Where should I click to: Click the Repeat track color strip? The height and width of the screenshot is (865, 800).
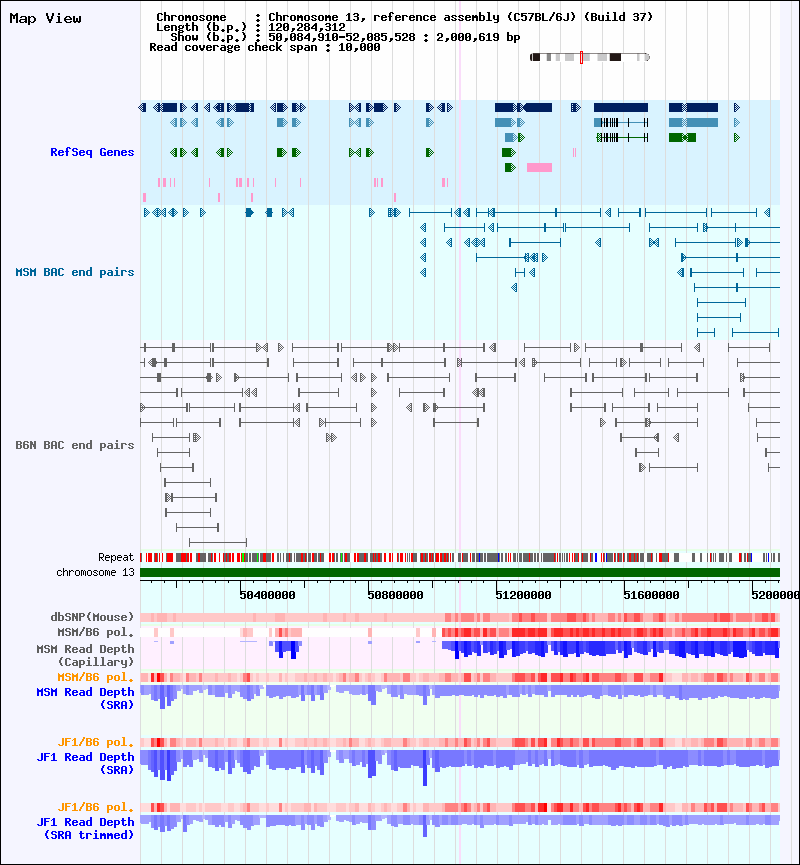coord(460,558)
